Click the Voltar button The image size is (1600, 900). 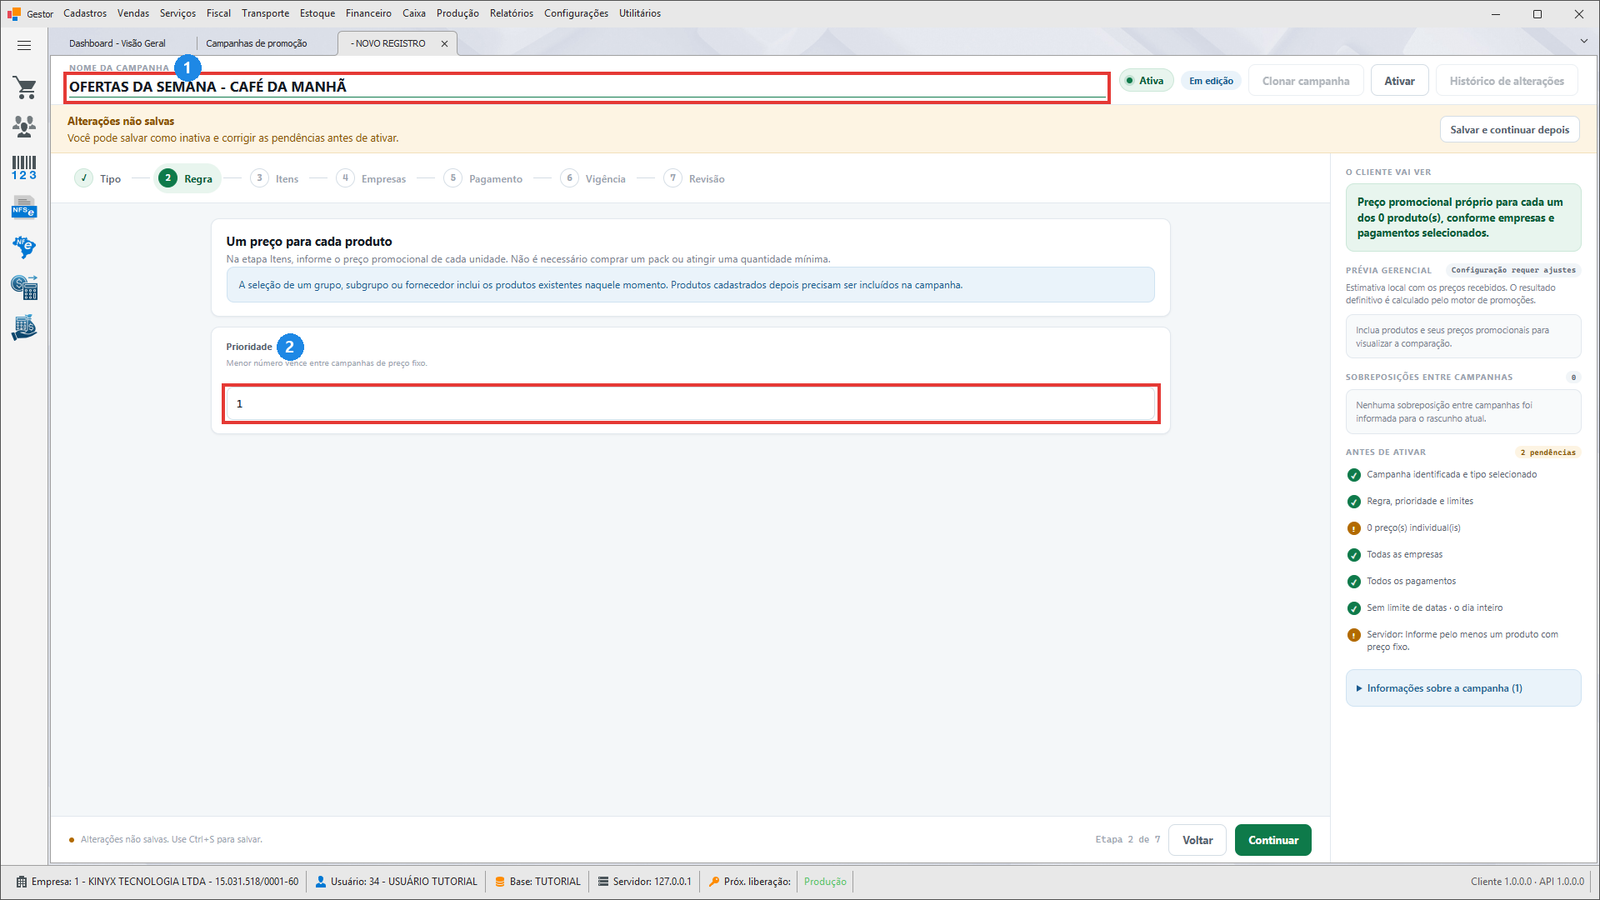click(1197, 840)
